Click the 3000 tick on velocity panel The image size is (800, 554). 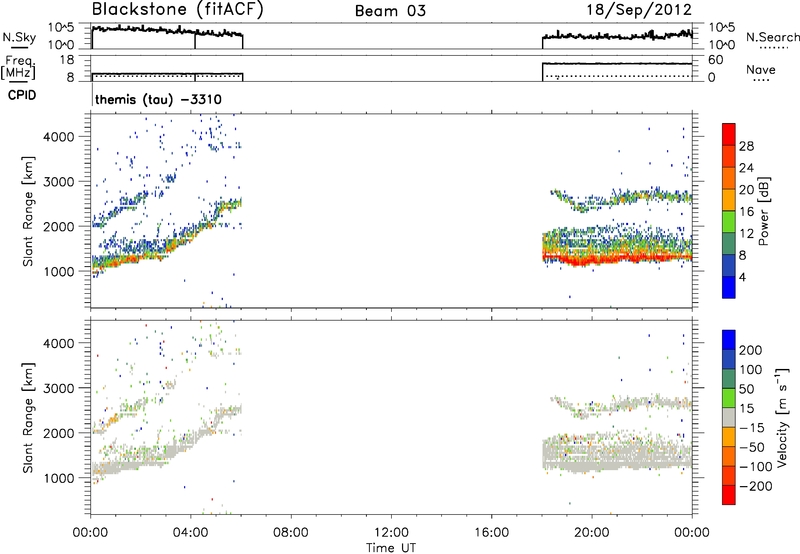[x=58, y=388]
